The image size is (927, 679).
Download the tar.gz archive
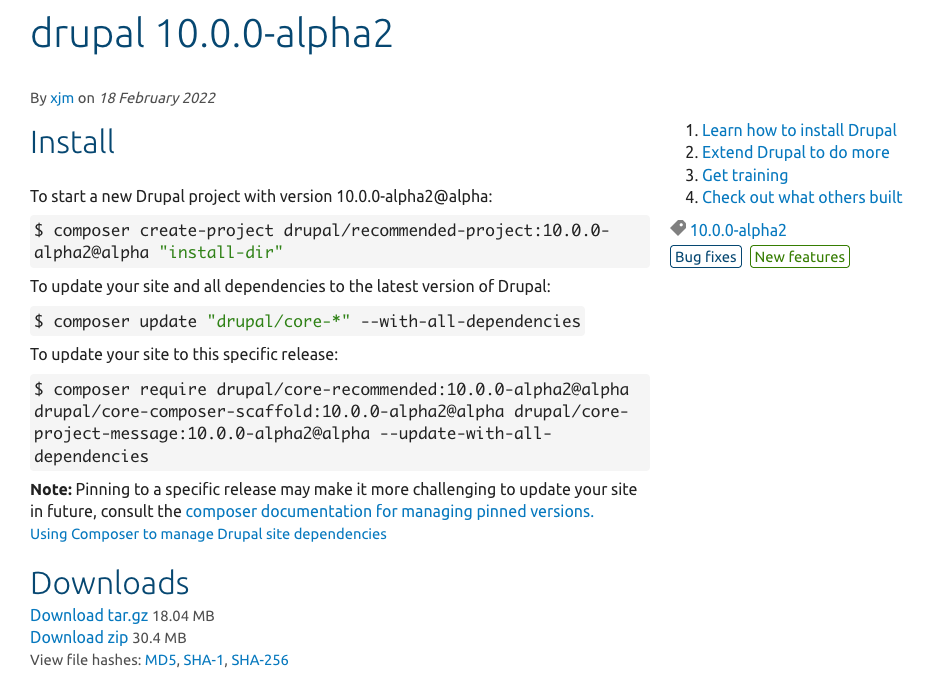click(89, 616)
